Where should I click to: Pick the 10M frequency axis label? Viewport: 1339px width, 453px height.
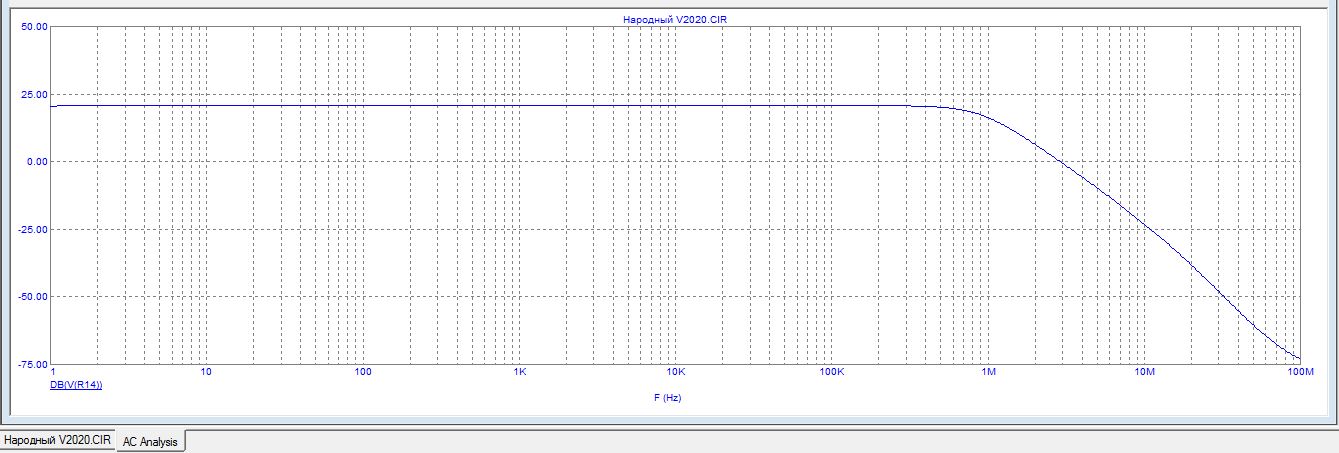point(1144,373)
